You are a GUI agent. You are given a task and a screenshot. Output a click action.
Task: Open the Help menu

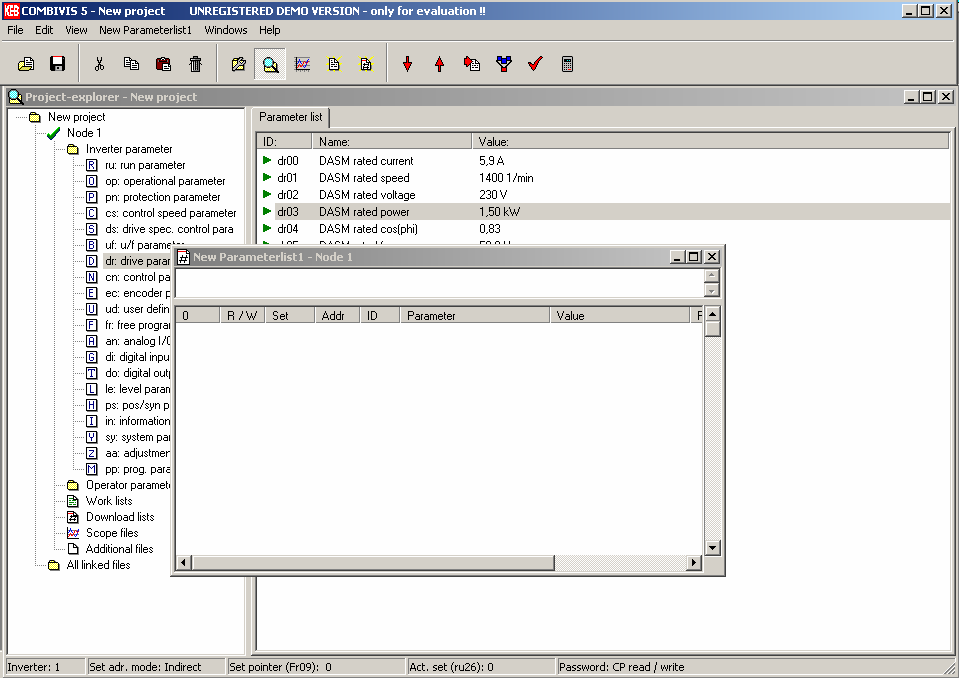point(269,30)
